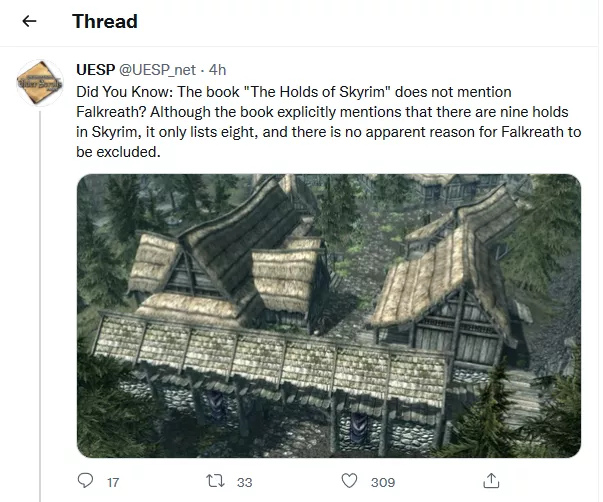Viewport: 603px width, 502px height.
Task: Click the reply count 17
Action: click(113, 482)
